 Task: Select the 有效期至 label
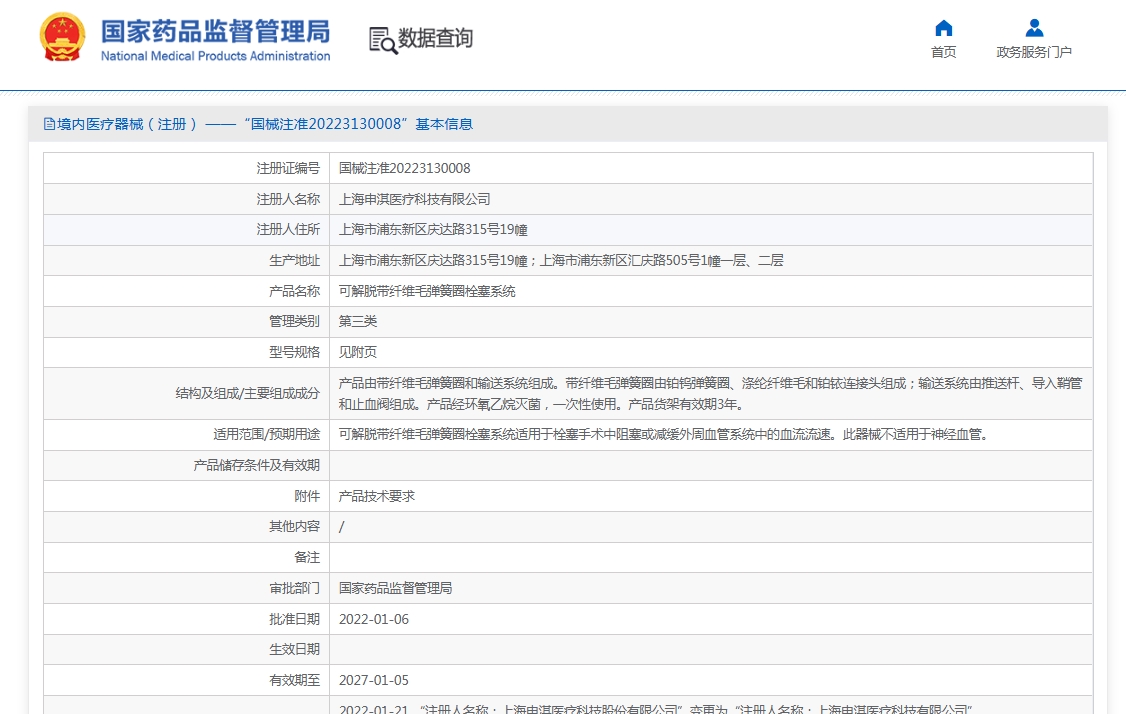pos(294,680)
